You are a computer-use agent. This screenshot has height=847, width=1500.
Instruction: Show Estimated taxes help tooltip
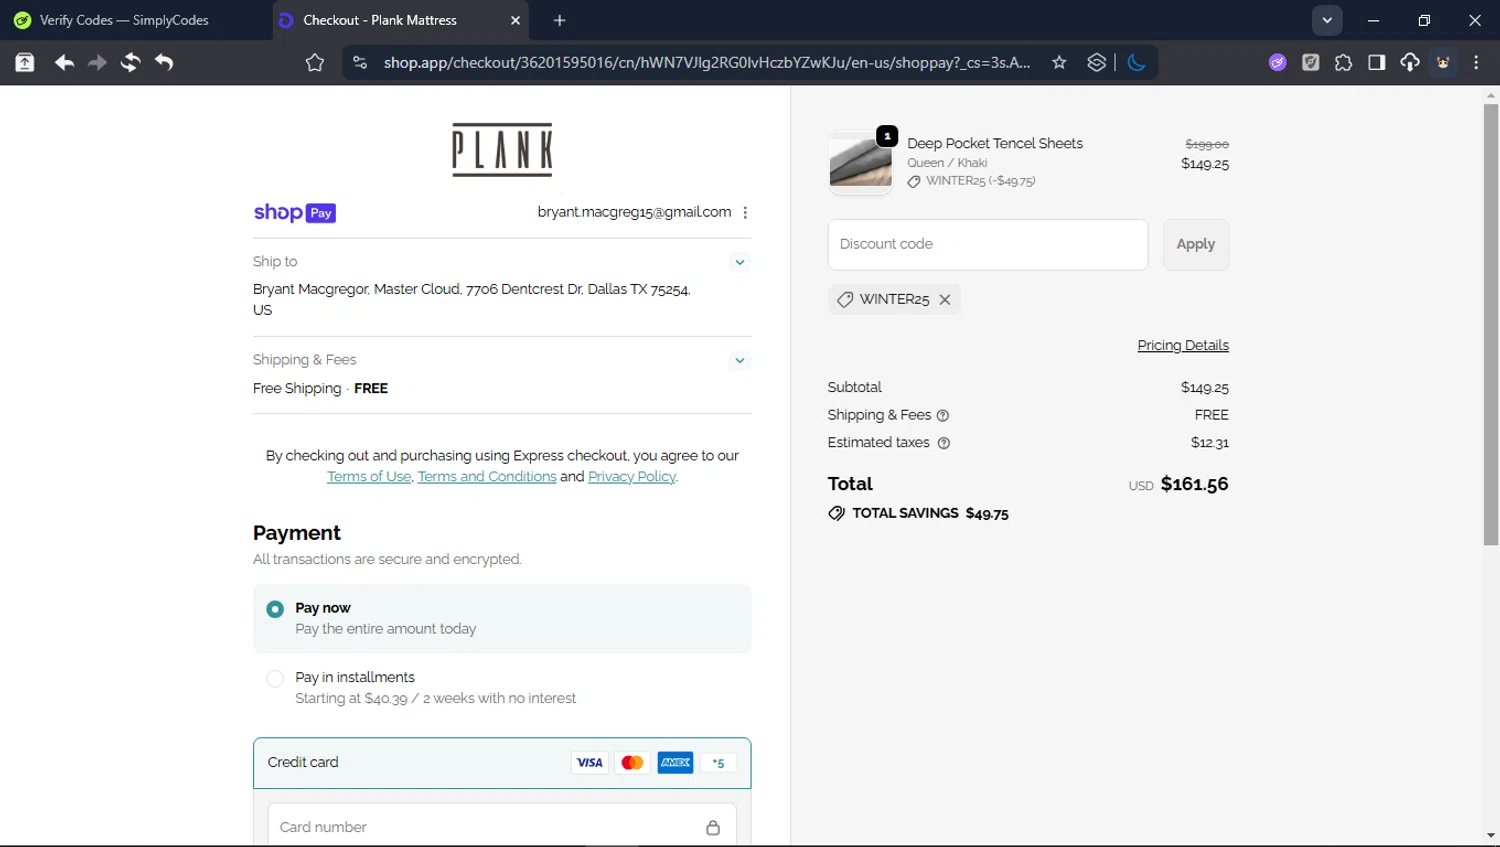tap(943, 443)
